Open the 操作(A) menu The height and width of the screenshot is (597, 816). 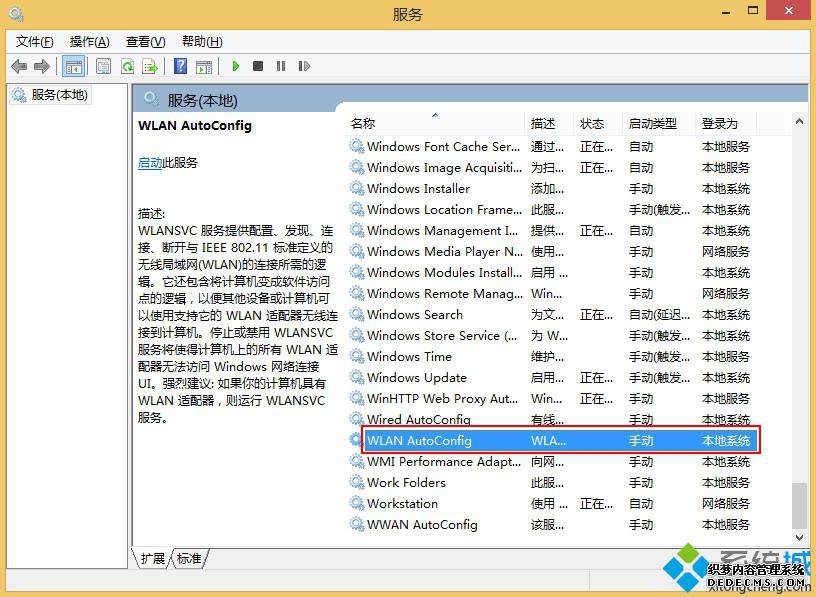[90, 42]
